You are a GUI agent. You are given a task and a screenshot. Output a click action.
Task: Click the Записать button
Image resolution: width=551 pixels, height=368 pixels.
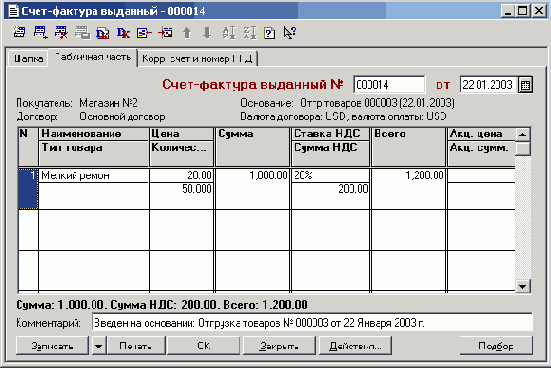pyautogui.click(x=52, y=346)
